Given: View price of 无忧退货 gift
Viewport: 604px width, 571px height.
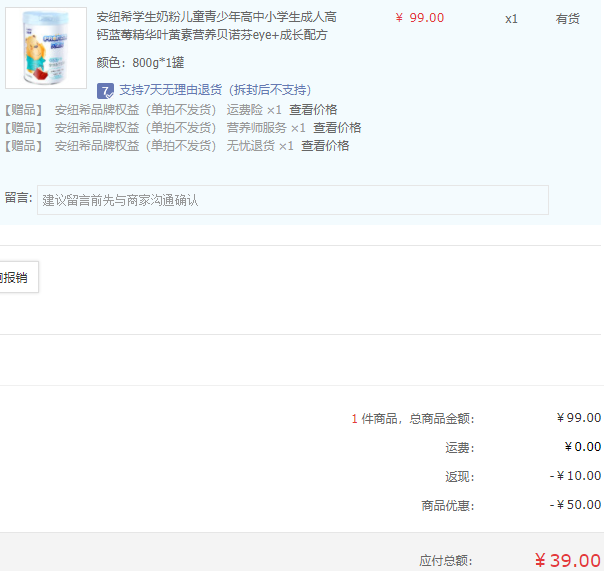Looking at the screenshot, I should coord(325,146).
